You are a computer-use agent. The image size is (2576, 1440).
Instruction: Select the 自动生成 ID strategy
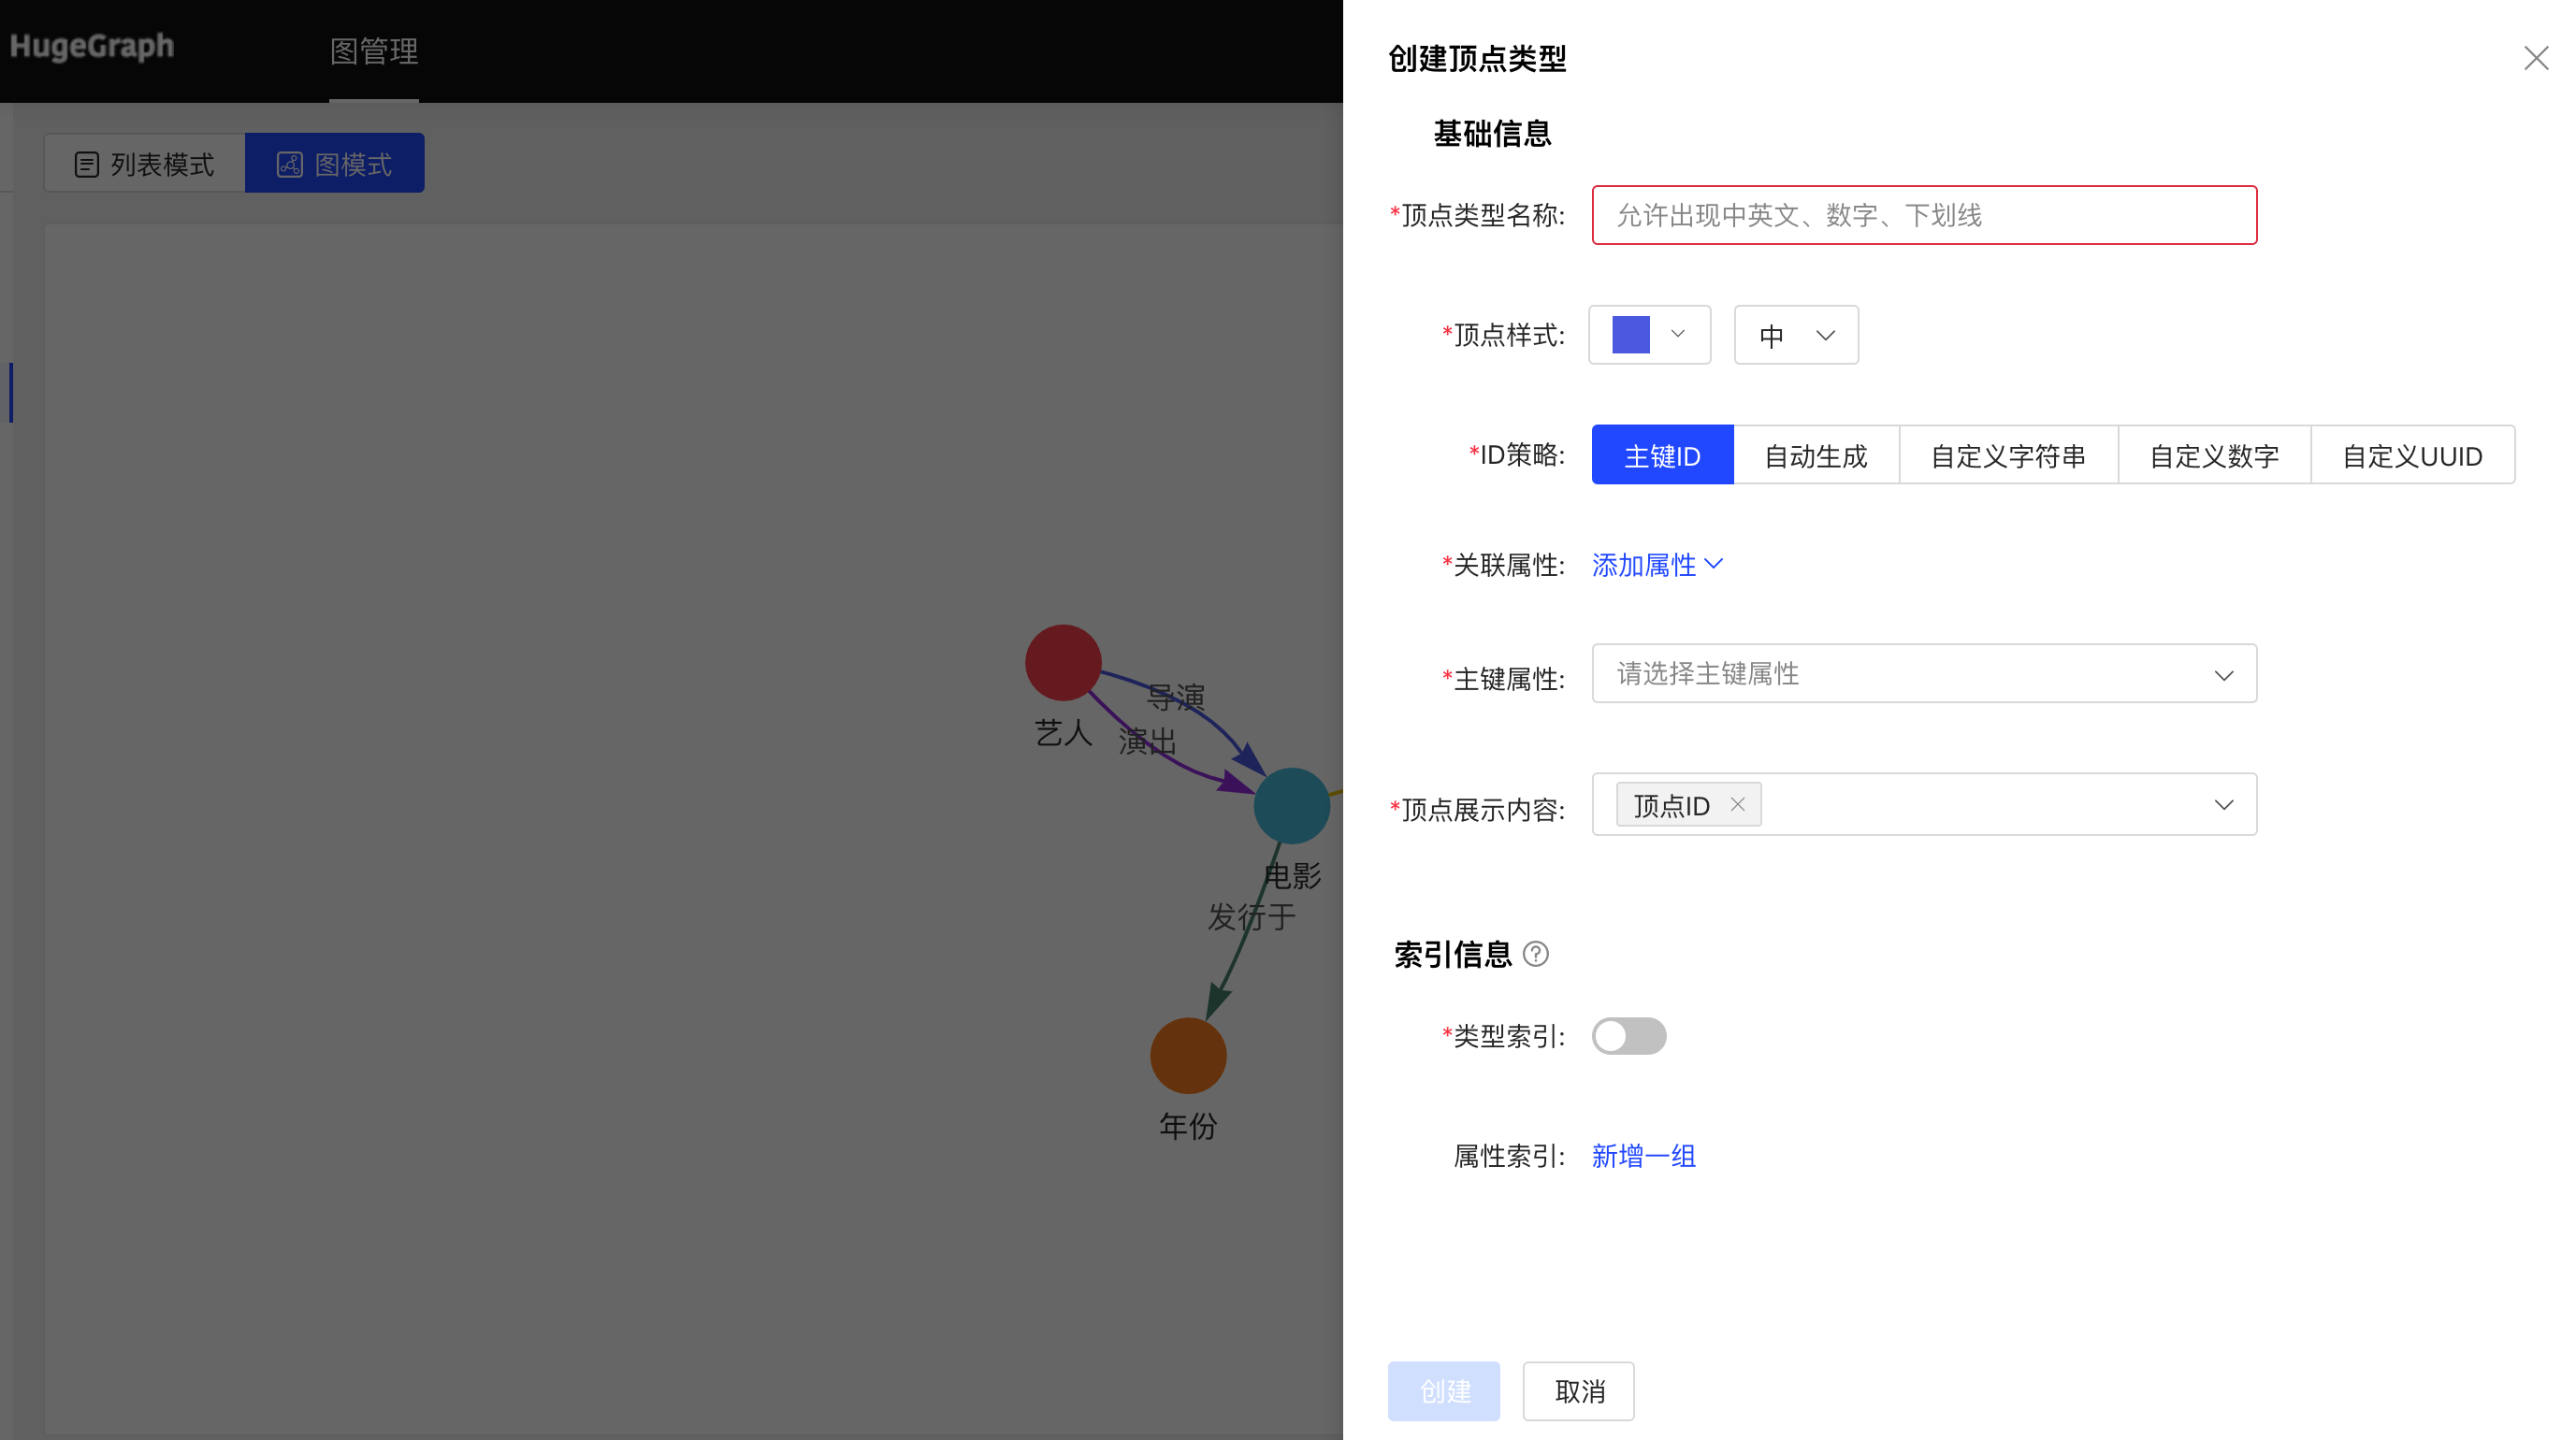[x=1816, y=455]
